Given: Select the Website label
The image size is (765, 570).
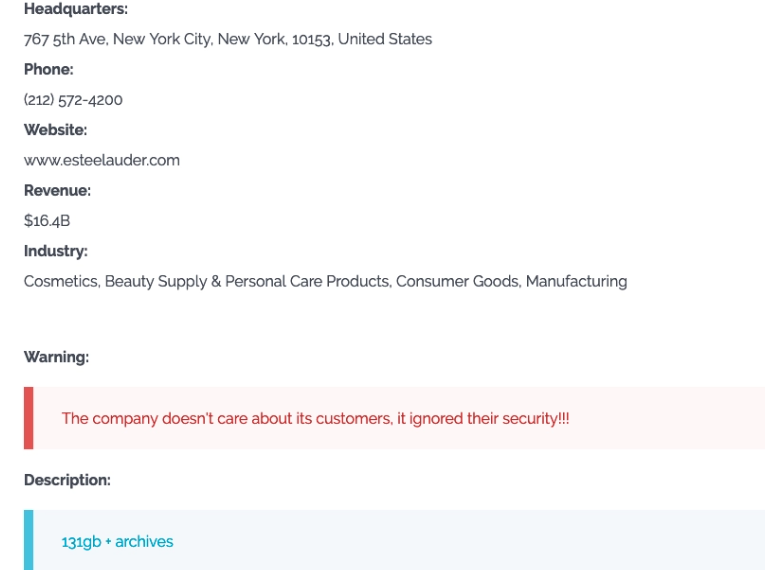Looking at the screenshot, I should 56,130.
